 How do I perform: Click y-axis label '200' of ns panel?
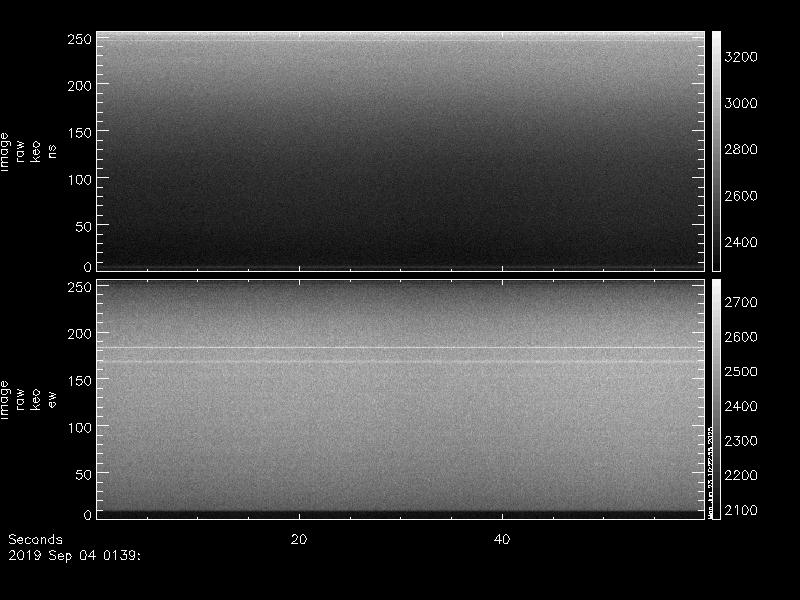coord(80,86)
